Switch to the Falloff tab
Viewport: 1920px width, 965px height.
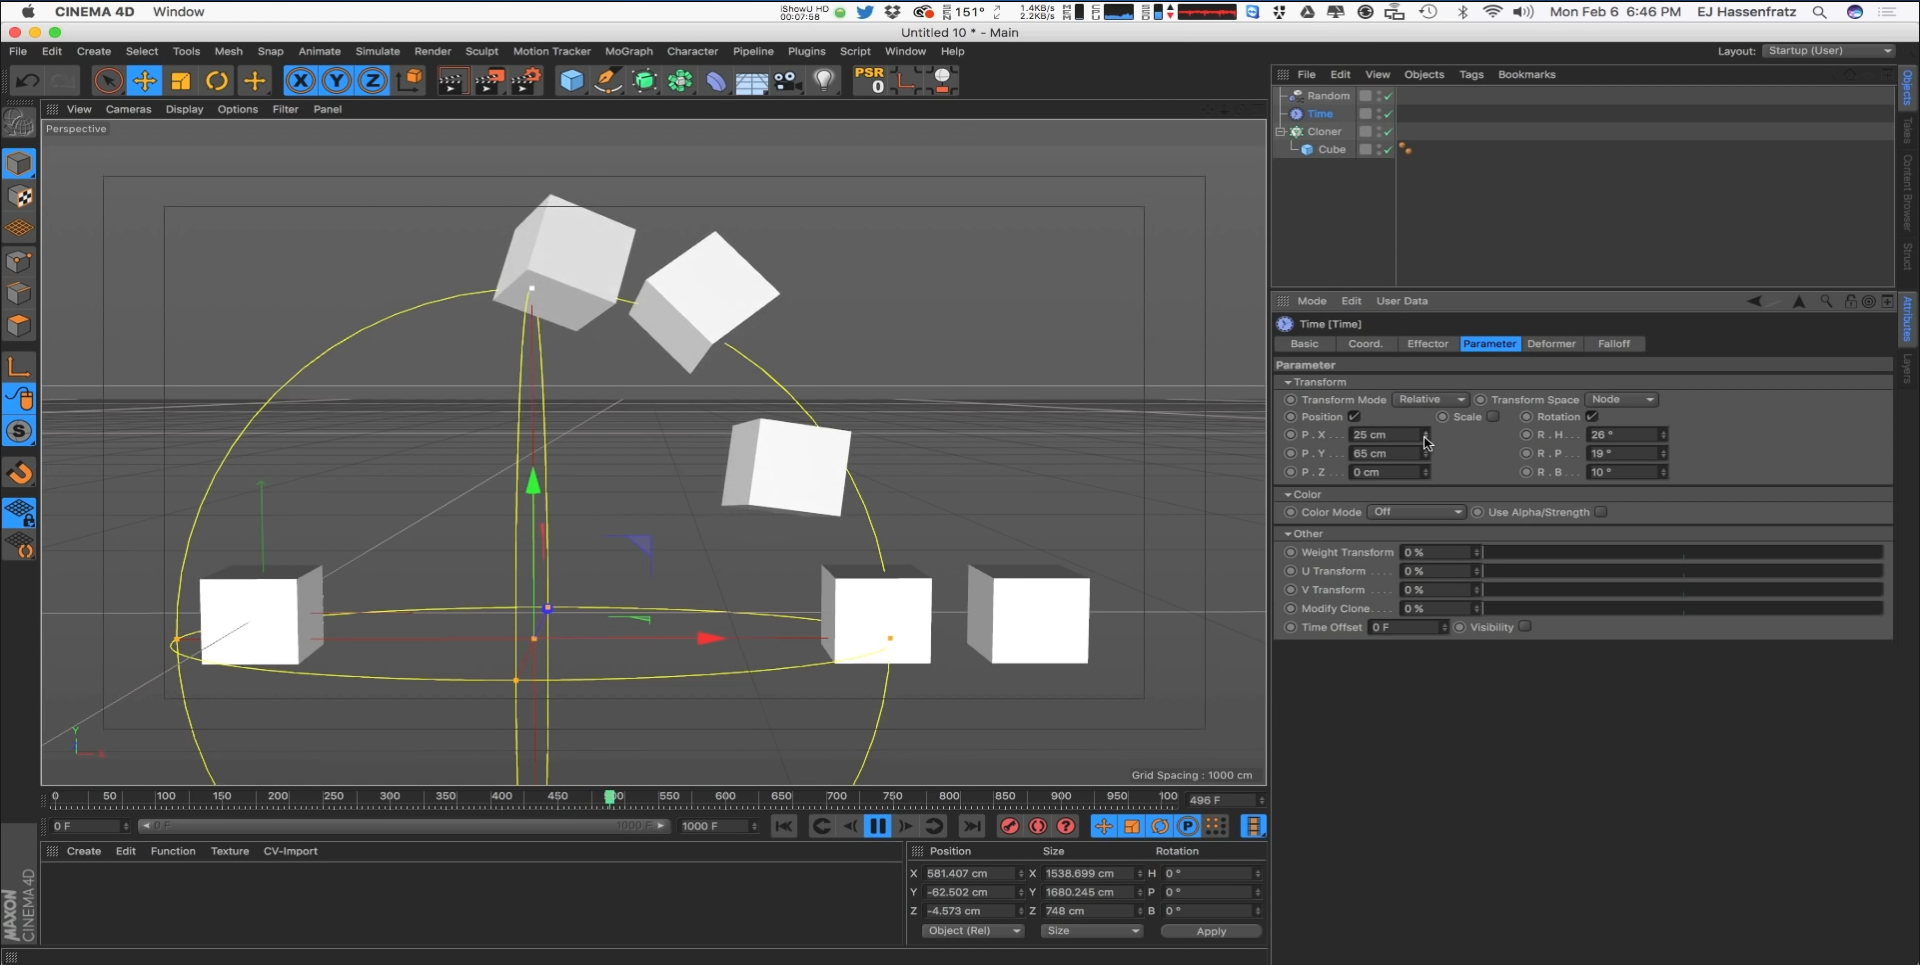1613,344
